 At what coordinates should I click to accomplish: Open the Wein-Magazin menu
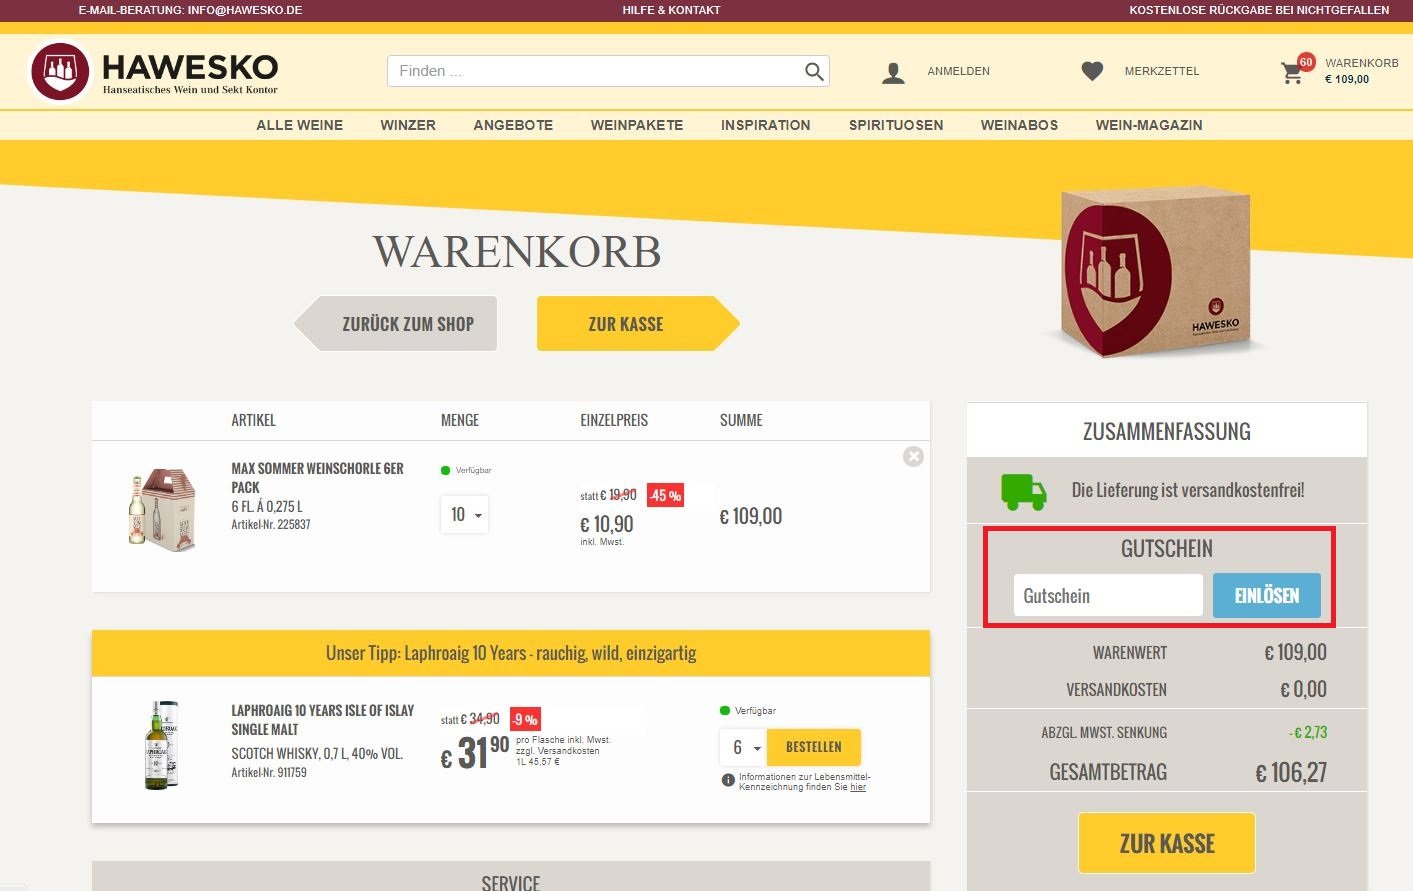(1149, 125)
